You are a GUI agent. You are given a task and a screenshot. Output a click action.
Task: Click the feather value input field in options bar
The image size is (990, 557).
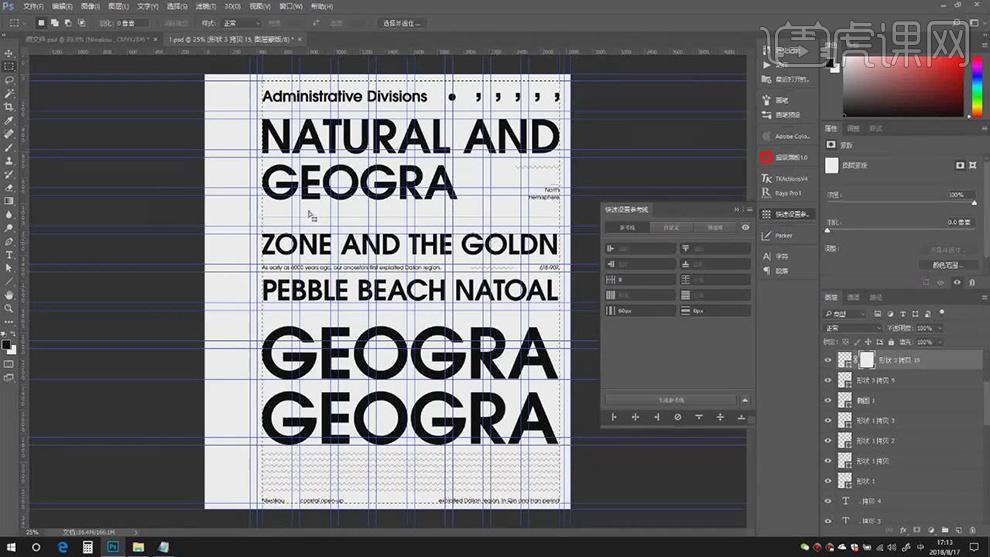(x=132, y=22)
